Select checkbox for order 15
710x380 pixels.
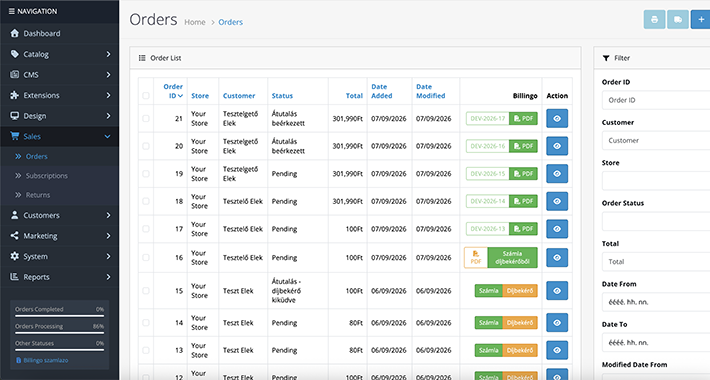[146, 291]
